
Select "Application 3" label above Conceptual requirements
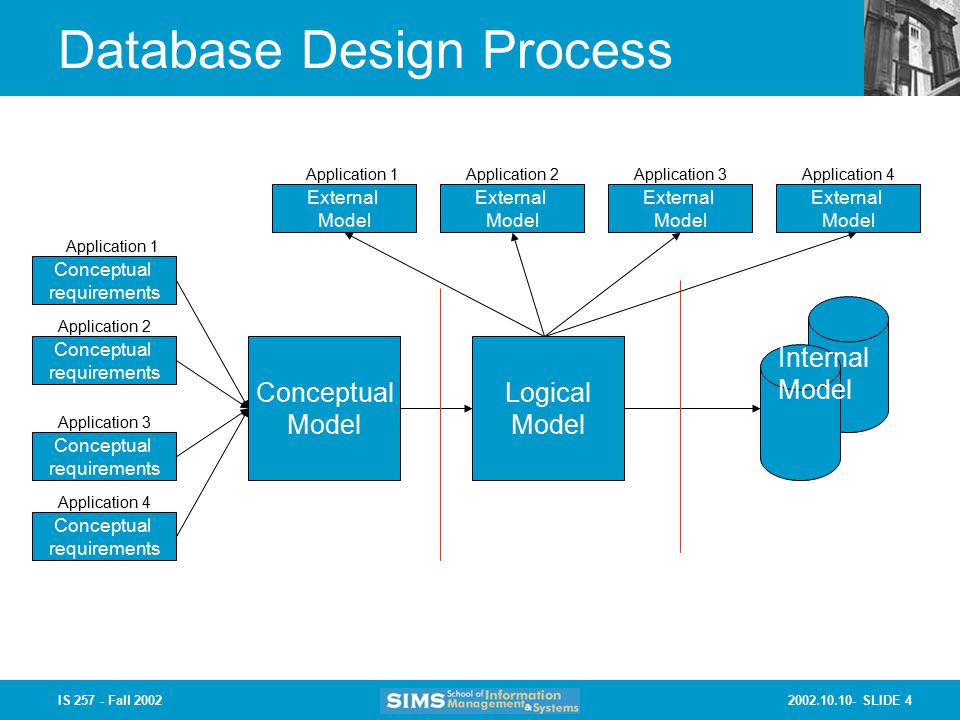click(104, 422)
